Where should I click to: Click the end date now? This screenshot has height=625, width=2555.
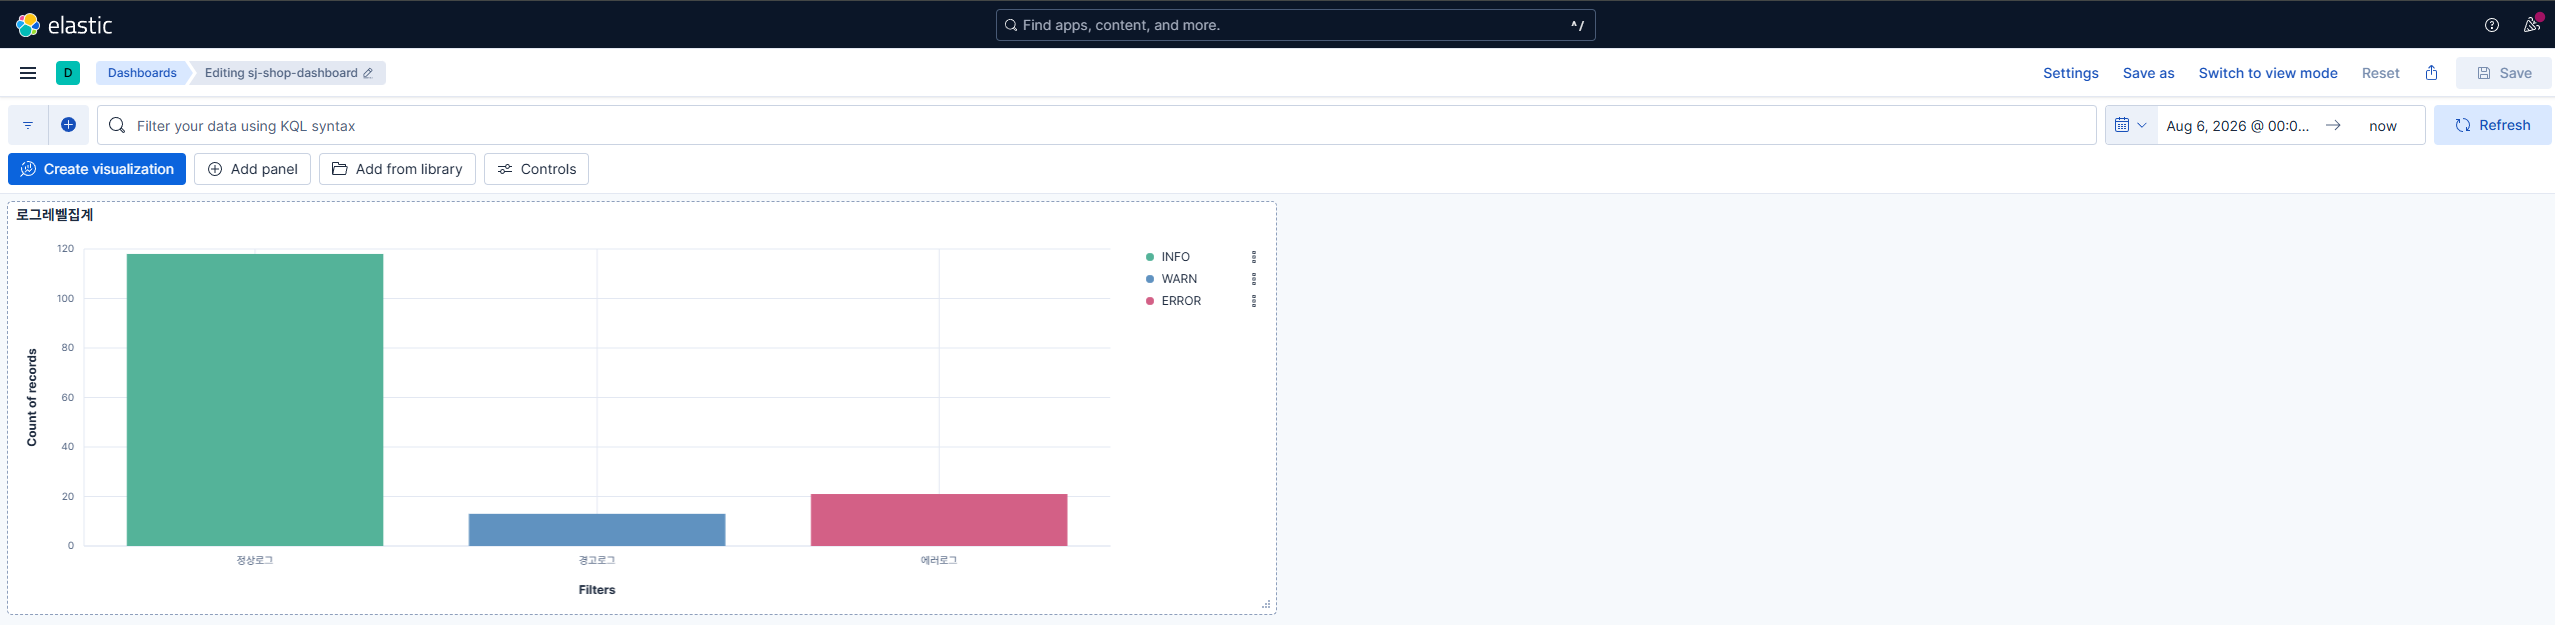[x=2382, y=126]
